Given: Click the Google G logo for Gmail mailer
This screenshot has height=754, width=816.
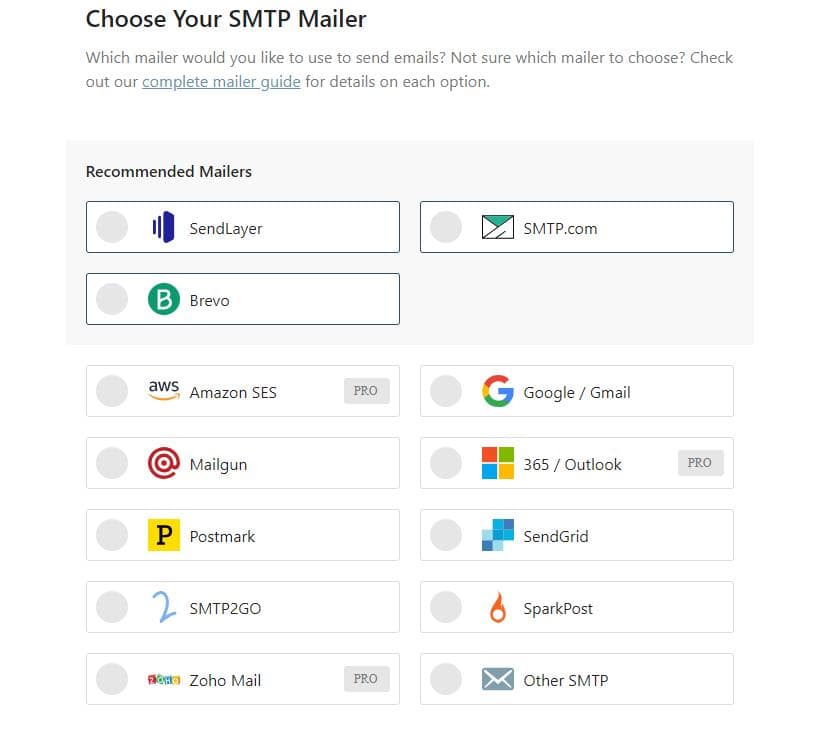Looking at the screenshot, I should click(497, 391).
